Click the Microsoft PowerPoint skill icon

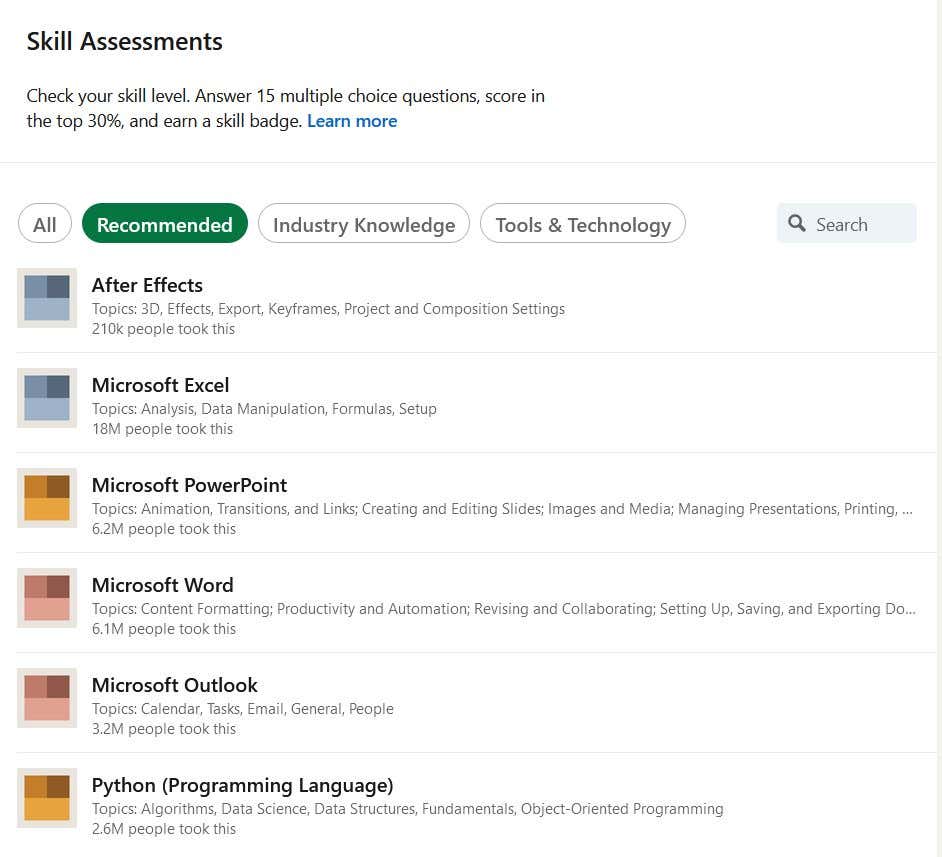(47, 498)
